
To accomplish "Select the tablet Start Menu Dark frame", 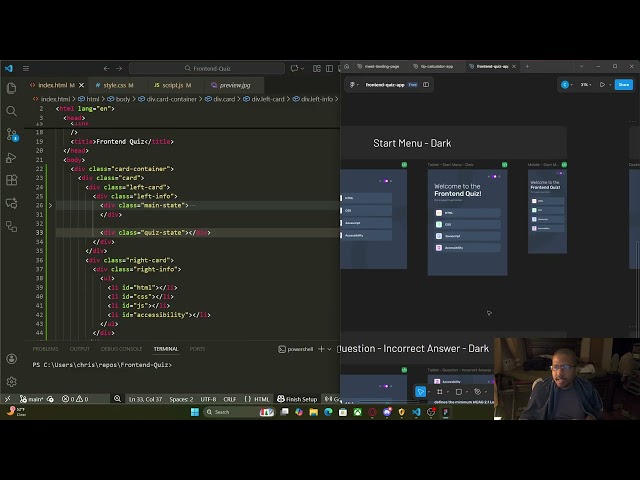I will tap(467, 222).
